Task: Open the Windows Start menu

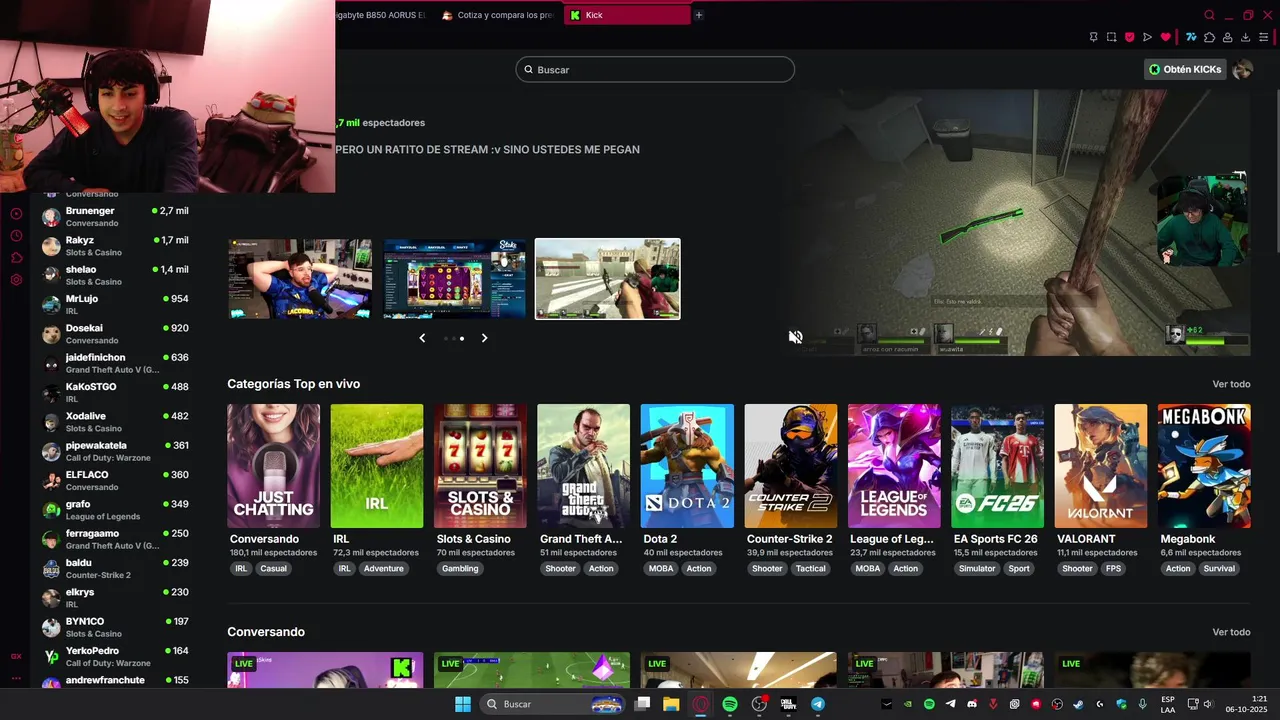Action: tap(463, 704)
